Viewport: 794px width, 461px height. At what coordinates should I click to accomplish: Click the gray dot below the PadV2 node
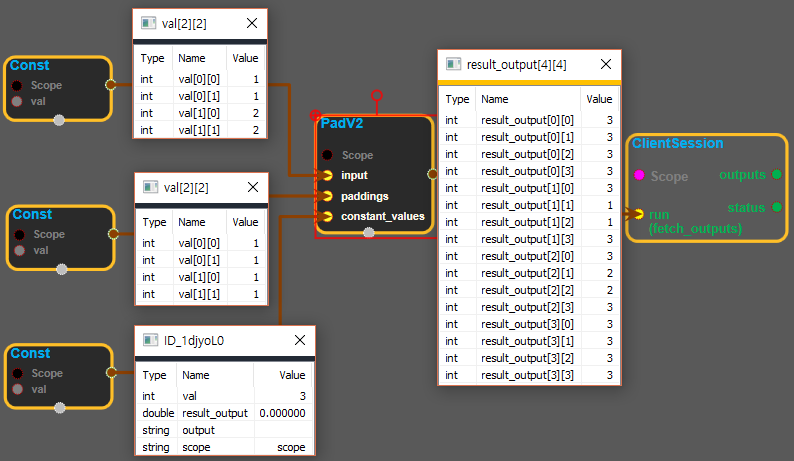369,233
